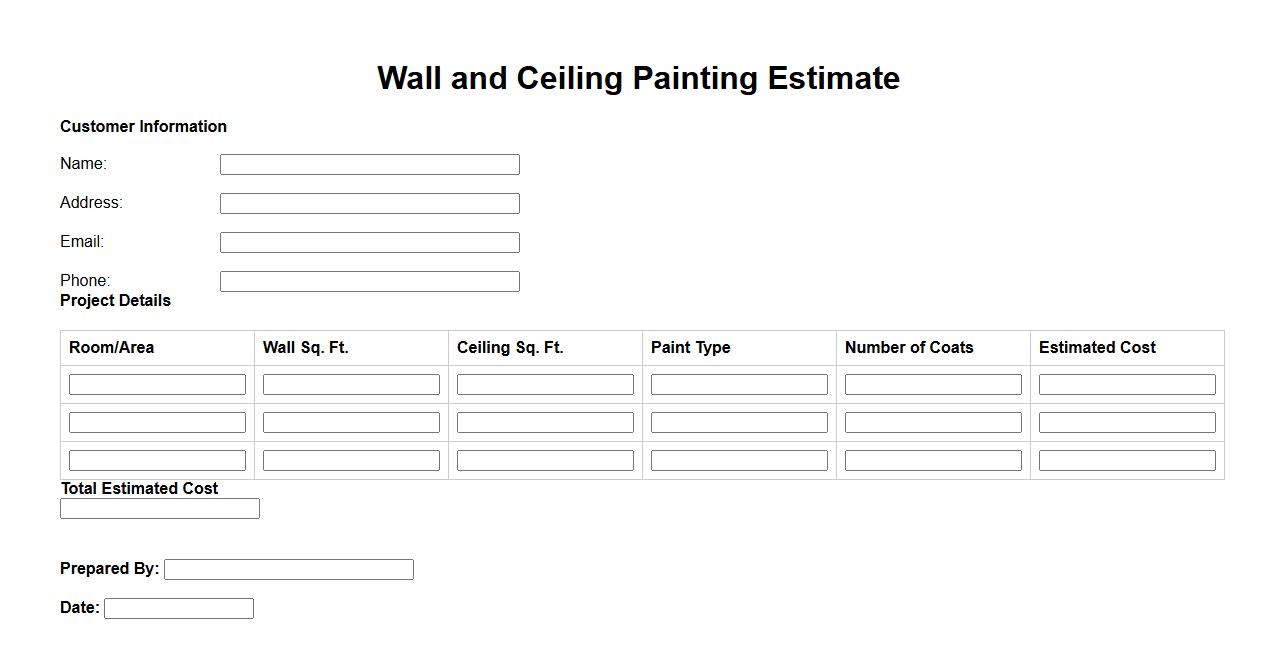Select the Prepared By input field

(289, 570)
